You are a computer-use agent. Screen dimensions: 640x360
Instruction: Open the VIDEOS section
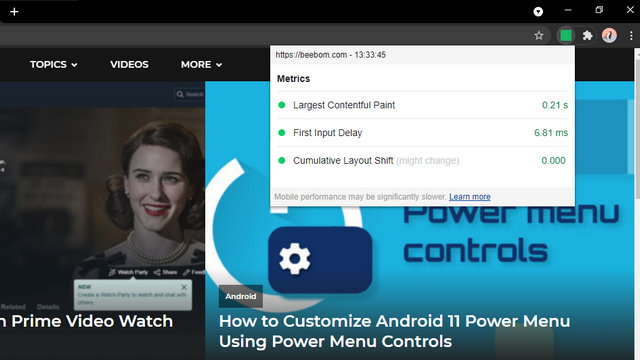129,64
